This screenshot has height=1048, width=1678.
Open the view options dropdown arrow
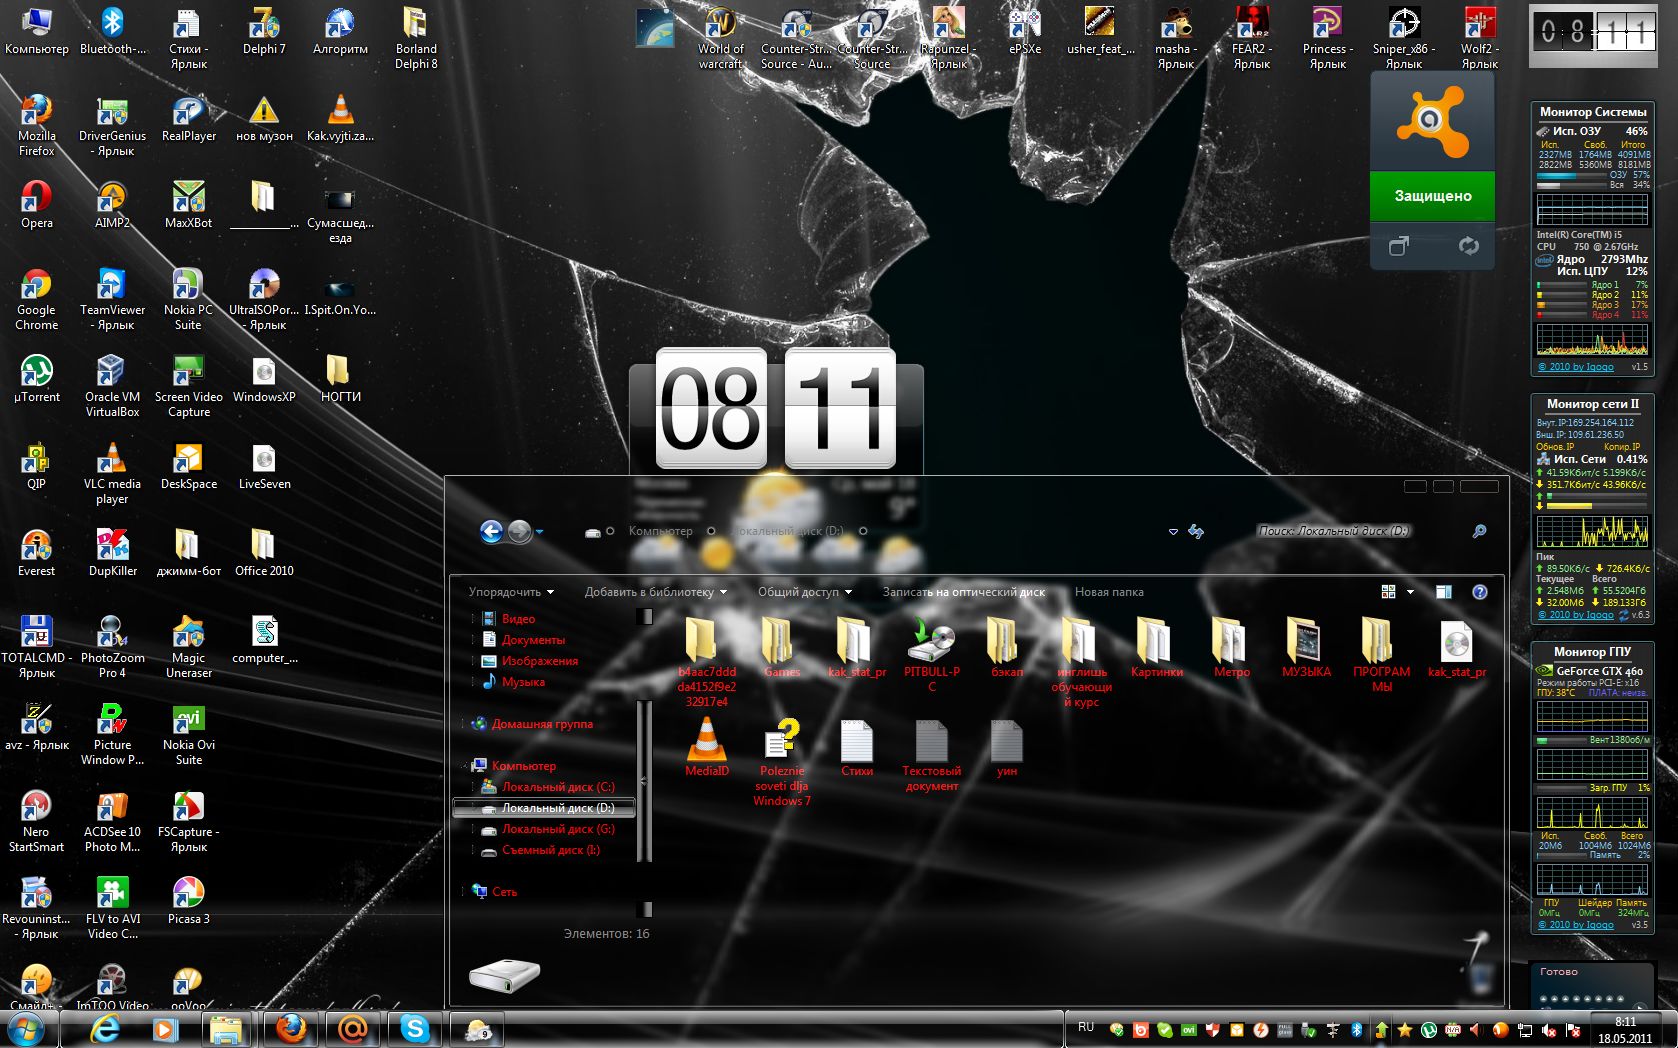(x=1410, y=592)
